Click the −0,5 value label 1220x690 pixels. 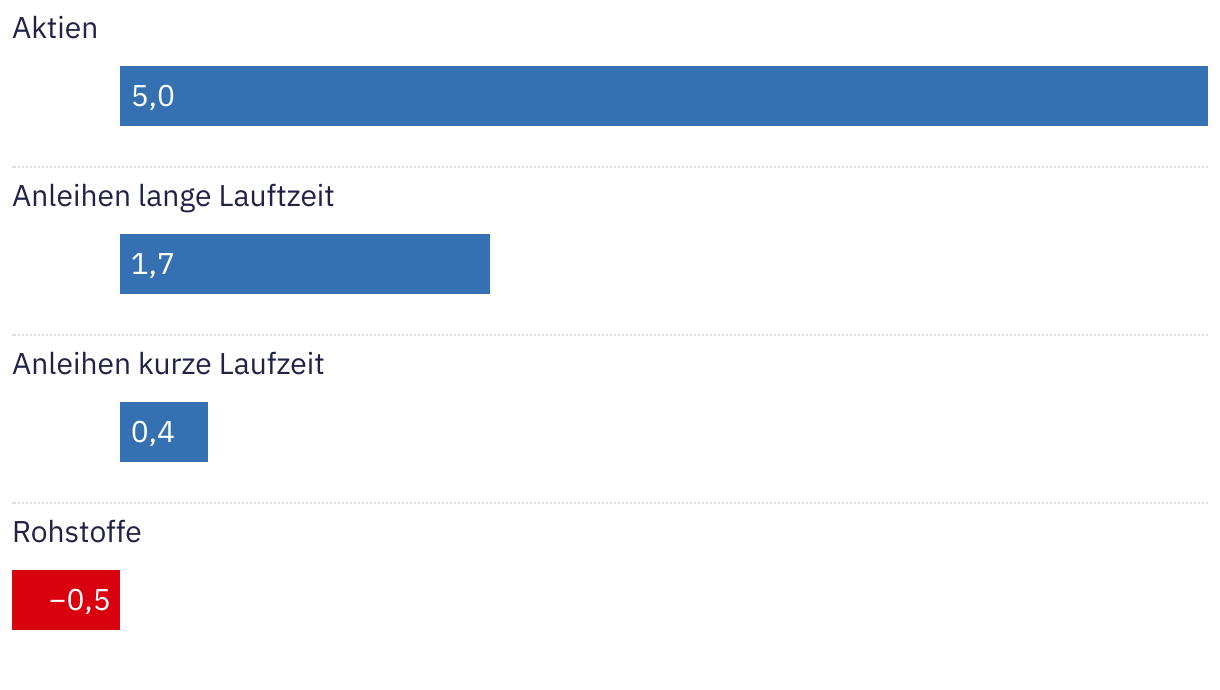point(79,600)
